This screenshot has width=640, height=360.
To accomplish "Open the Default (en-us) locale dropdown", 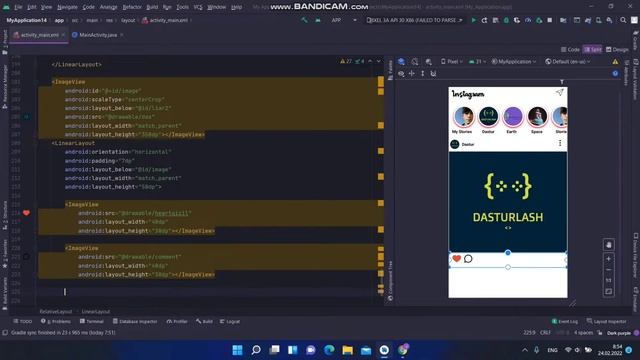I will [x=568, y=62].
